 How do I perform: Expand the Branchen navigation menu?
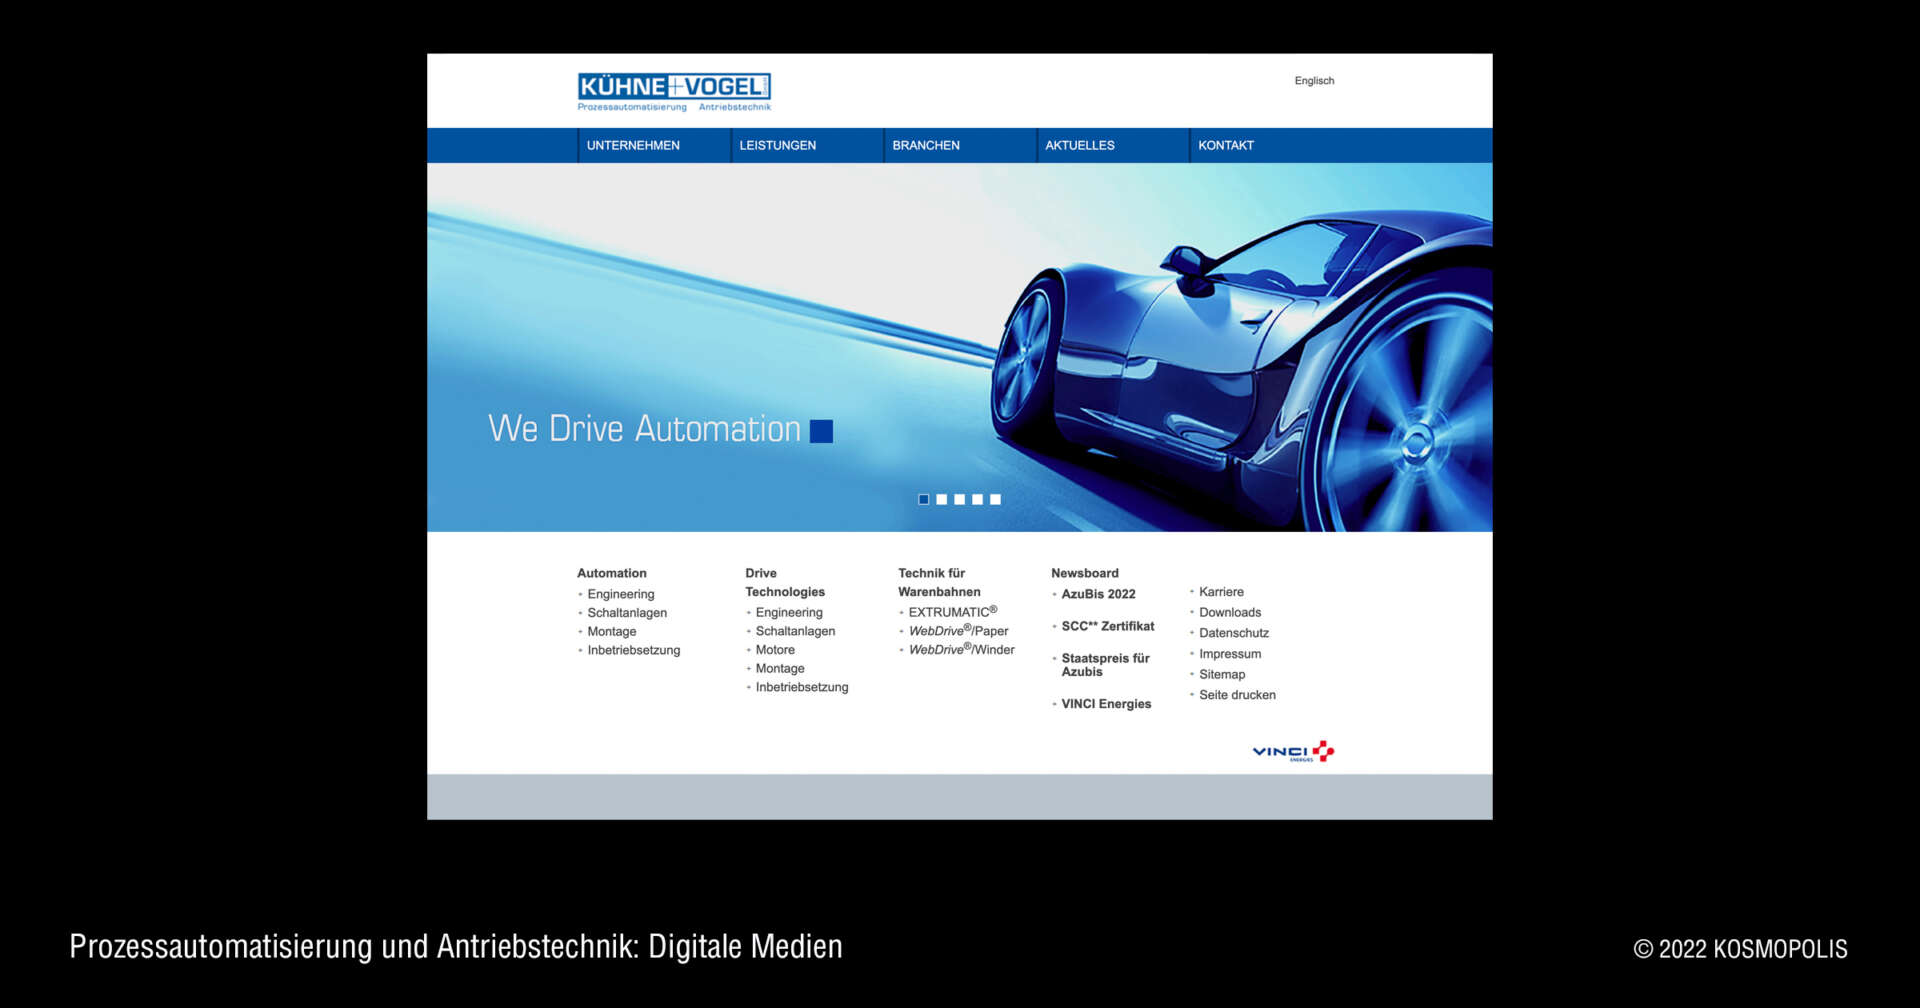coord(926,145)
